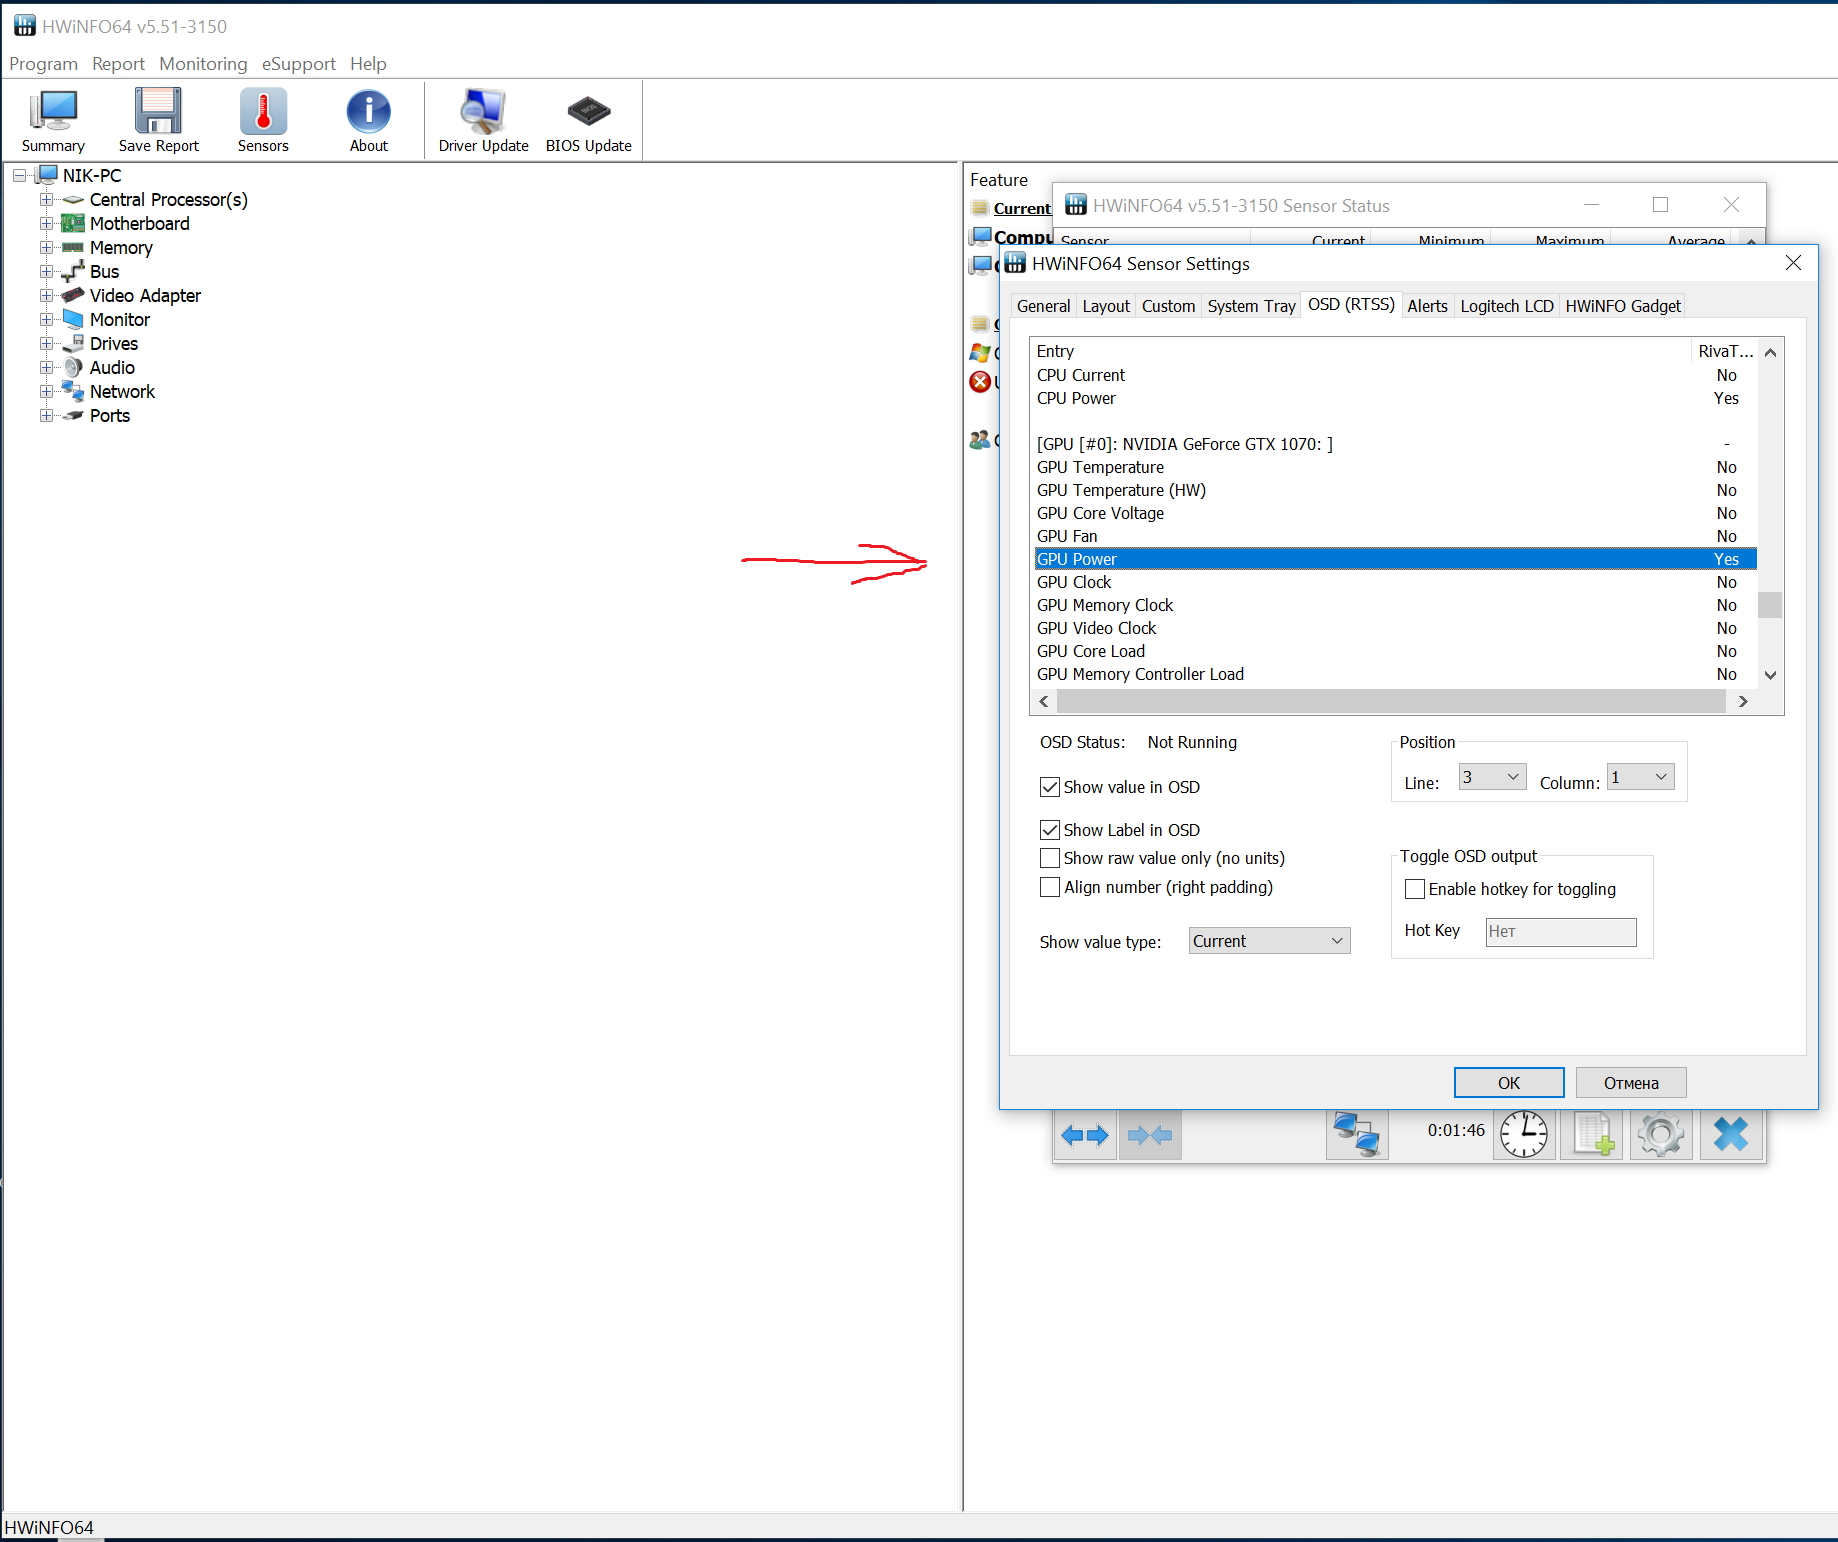
Task: Open the eSupport menu
Action: click(x=298, y=64)
